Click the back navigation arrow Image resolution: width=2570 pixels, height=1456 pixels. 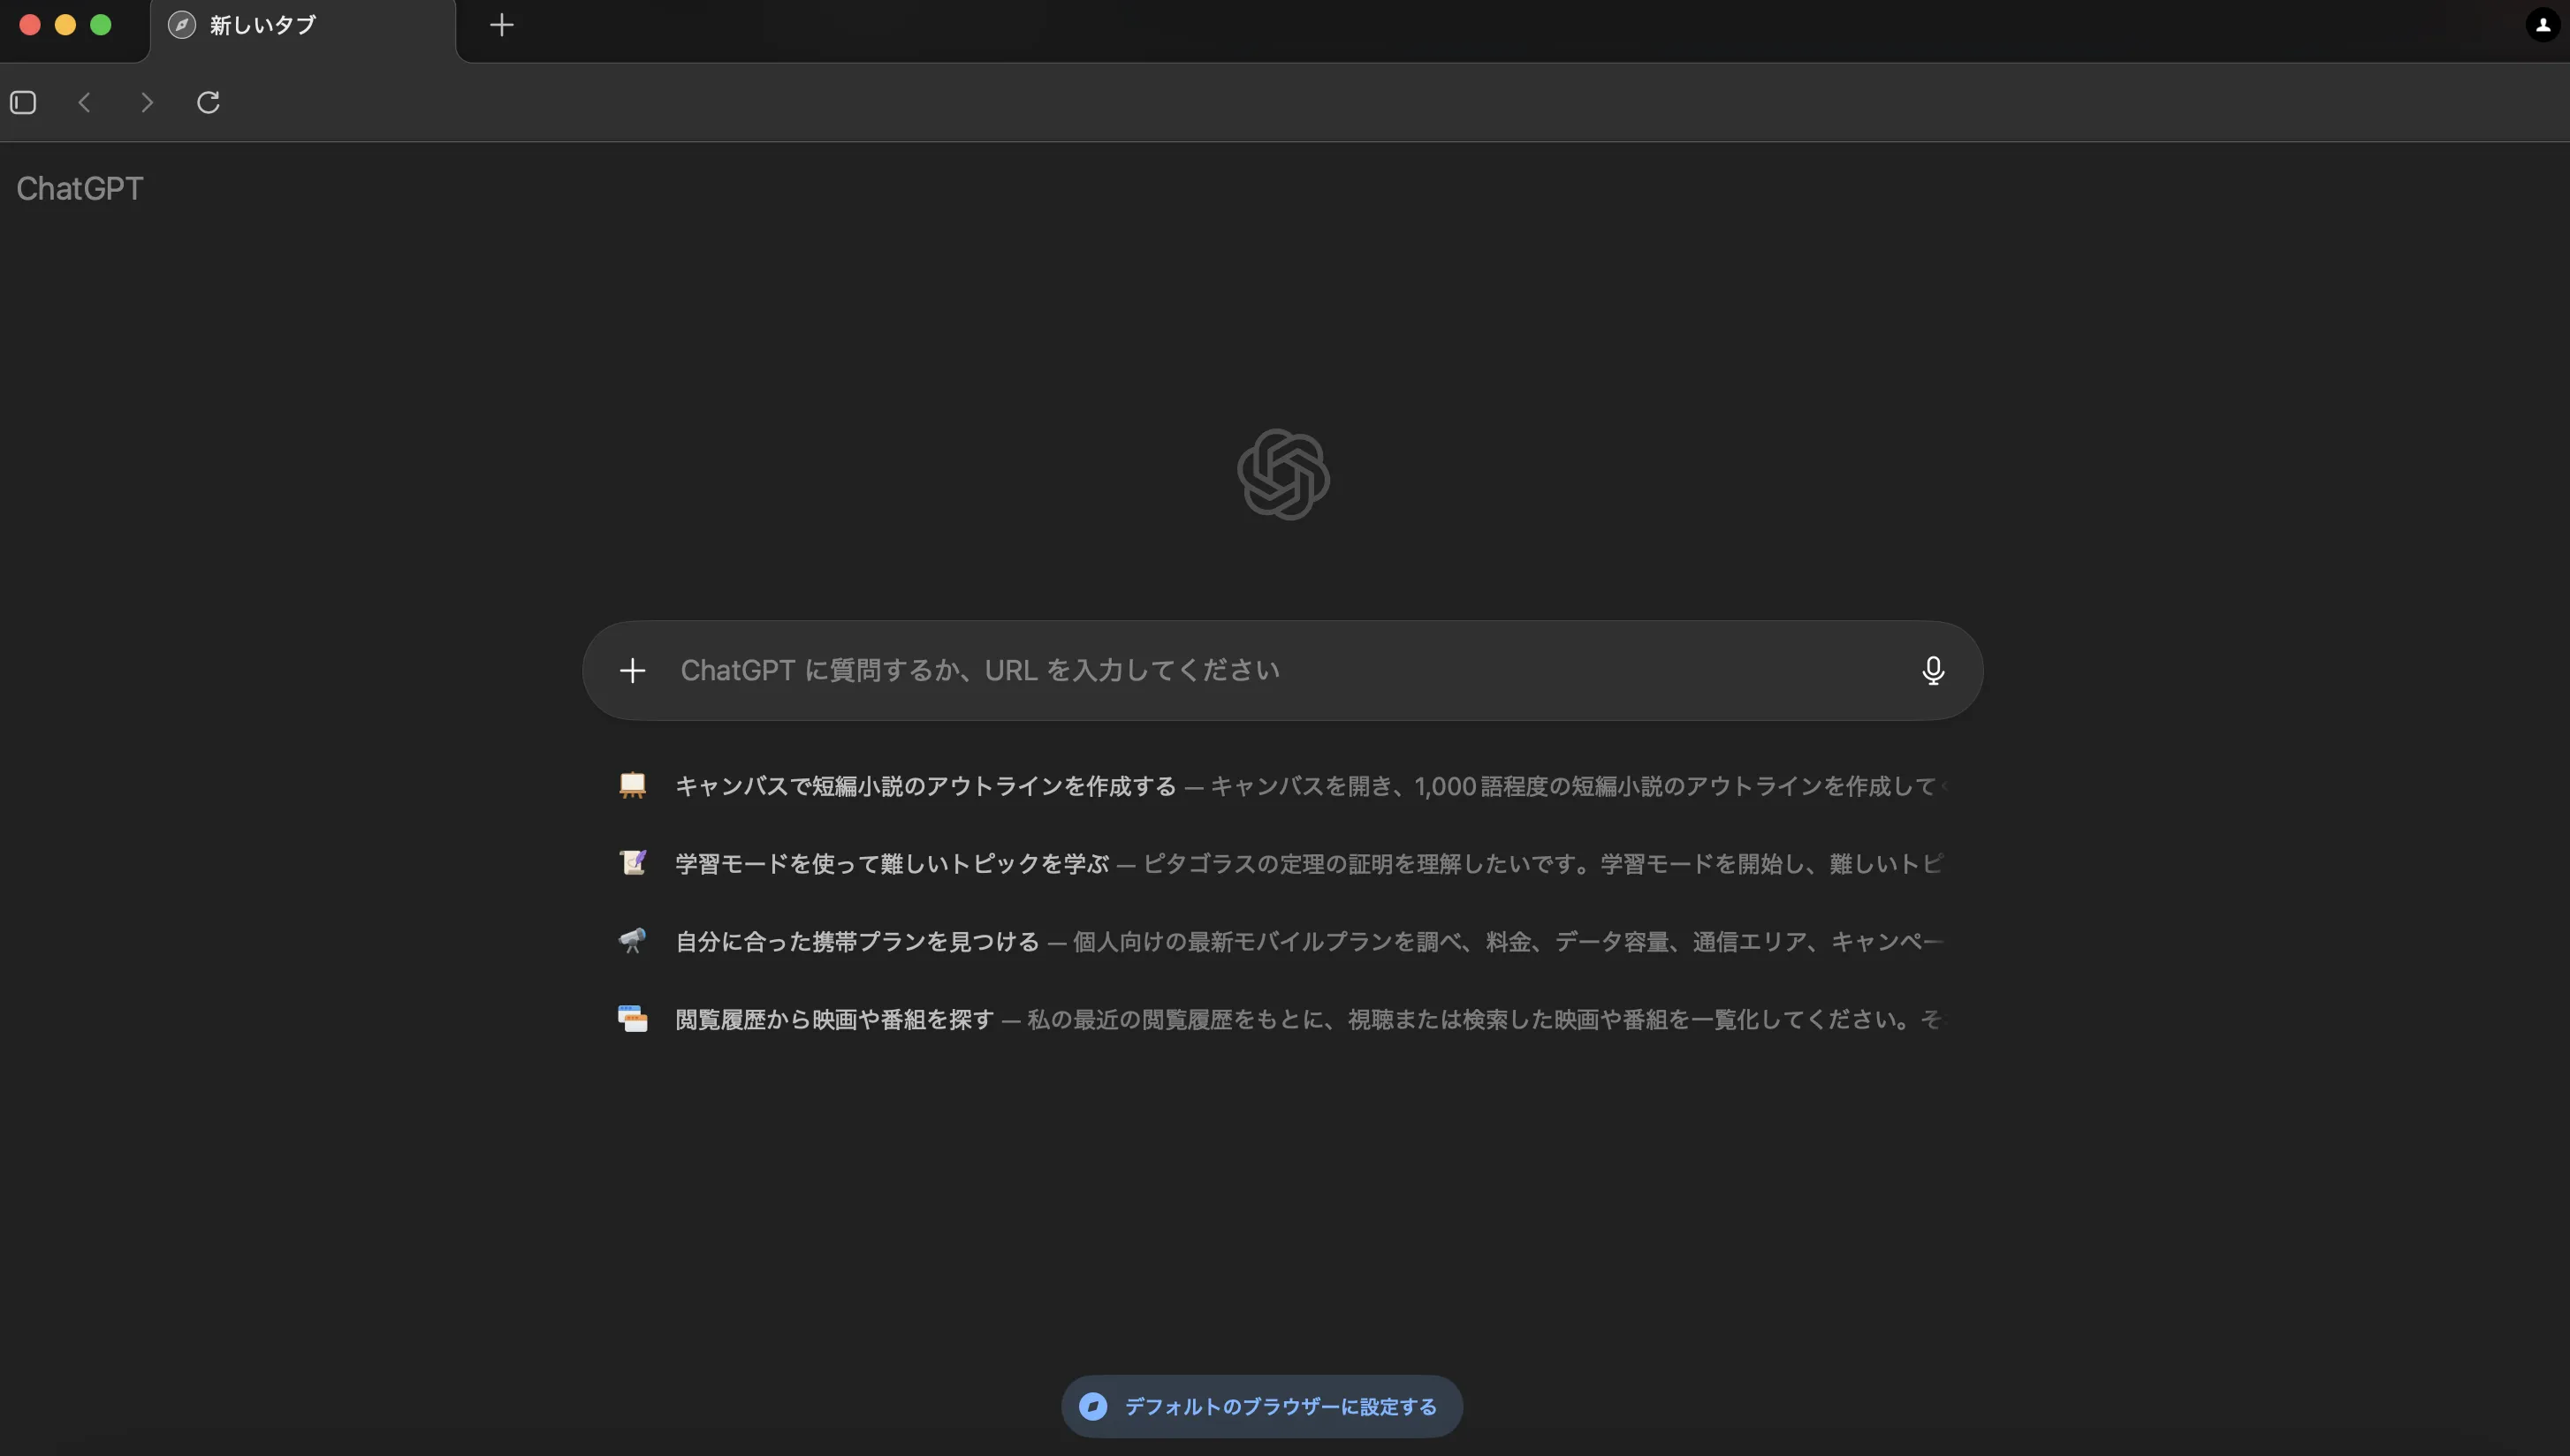85,102
